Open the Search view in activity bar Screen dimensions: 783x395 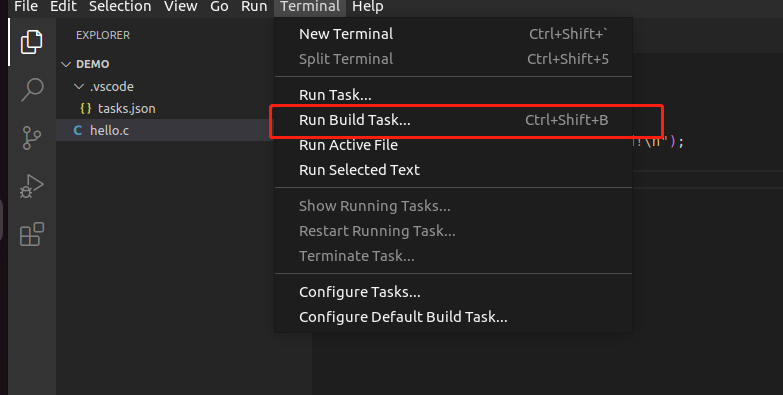click(32, 90)
